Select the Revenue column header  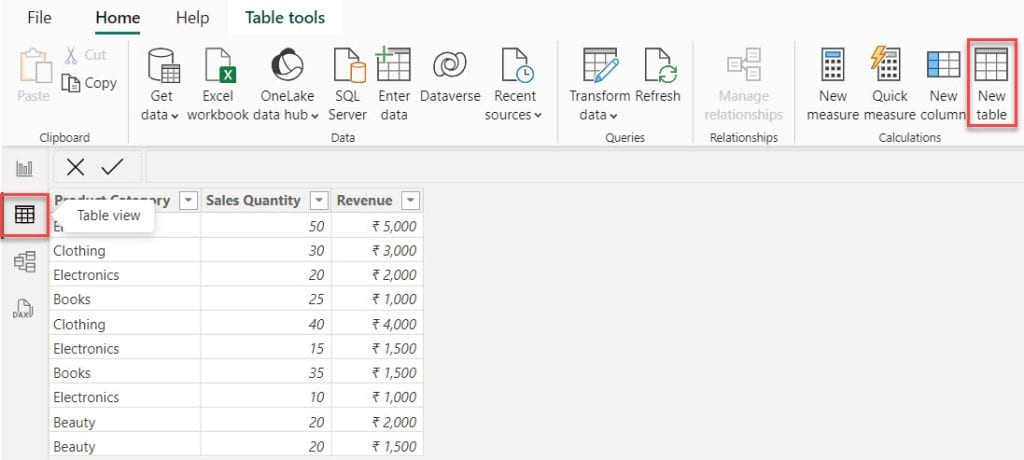point(377,201)
